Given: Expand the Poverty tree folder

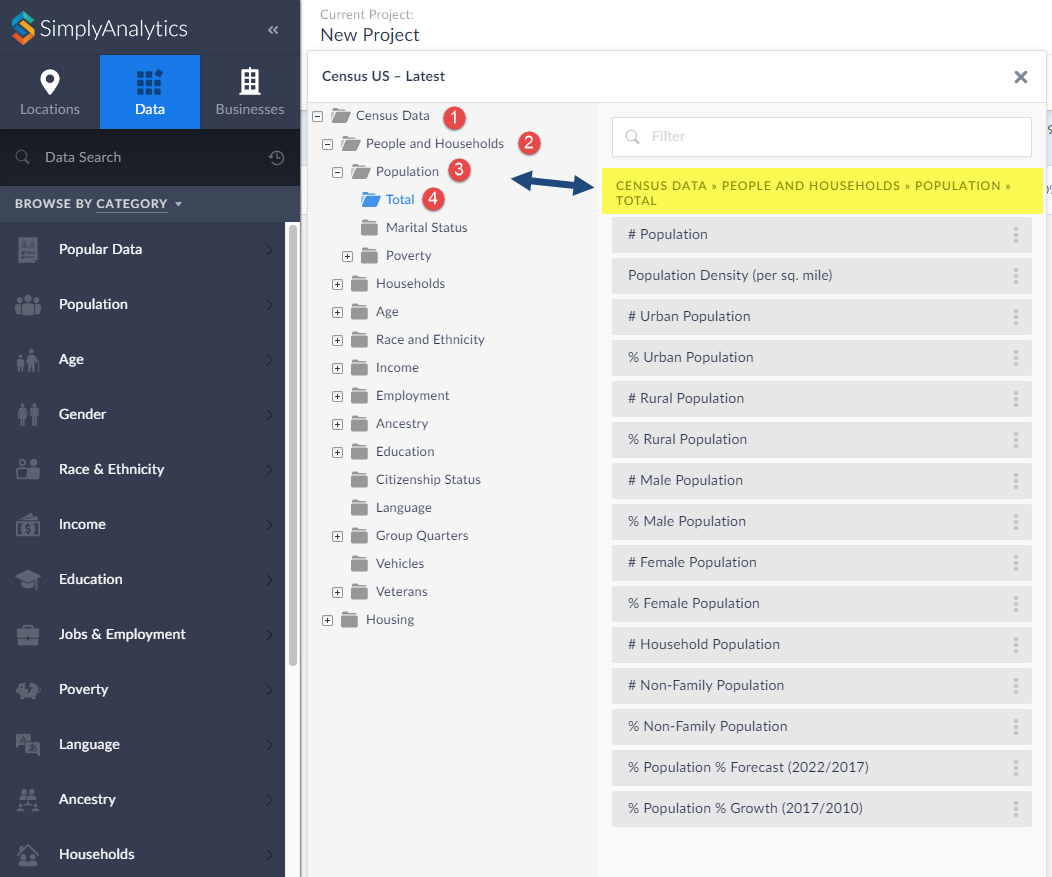Looking at the screenshot, I should click(348, 256).
